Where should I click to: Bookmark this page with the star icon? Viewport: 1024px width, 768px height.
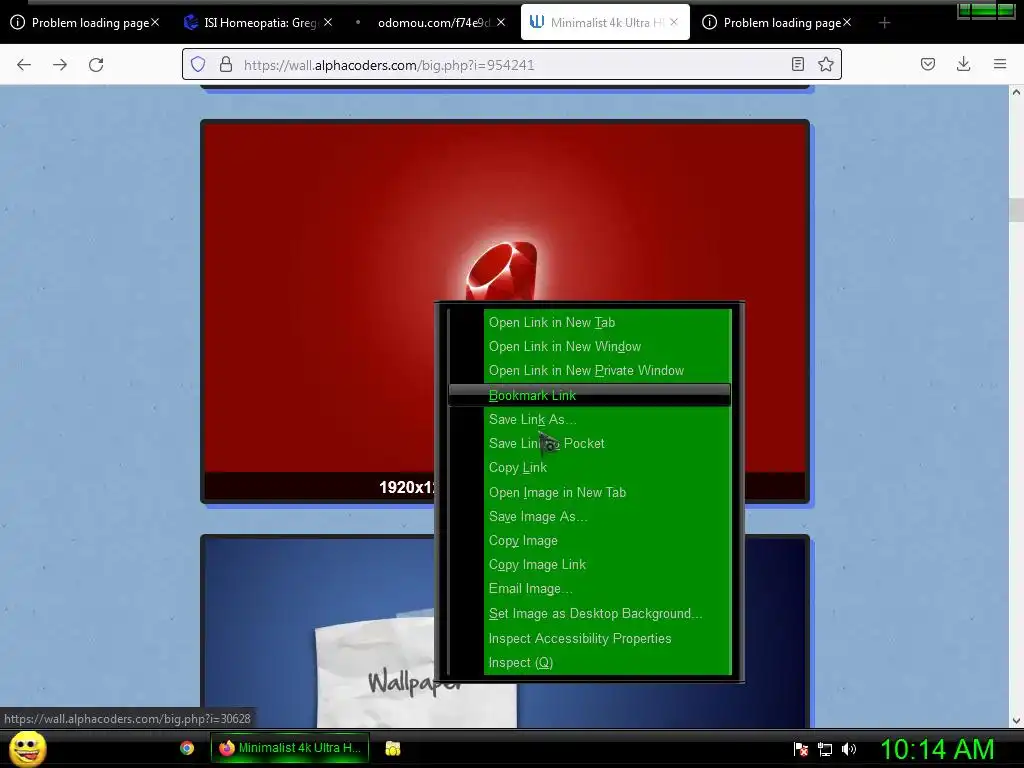825,64
